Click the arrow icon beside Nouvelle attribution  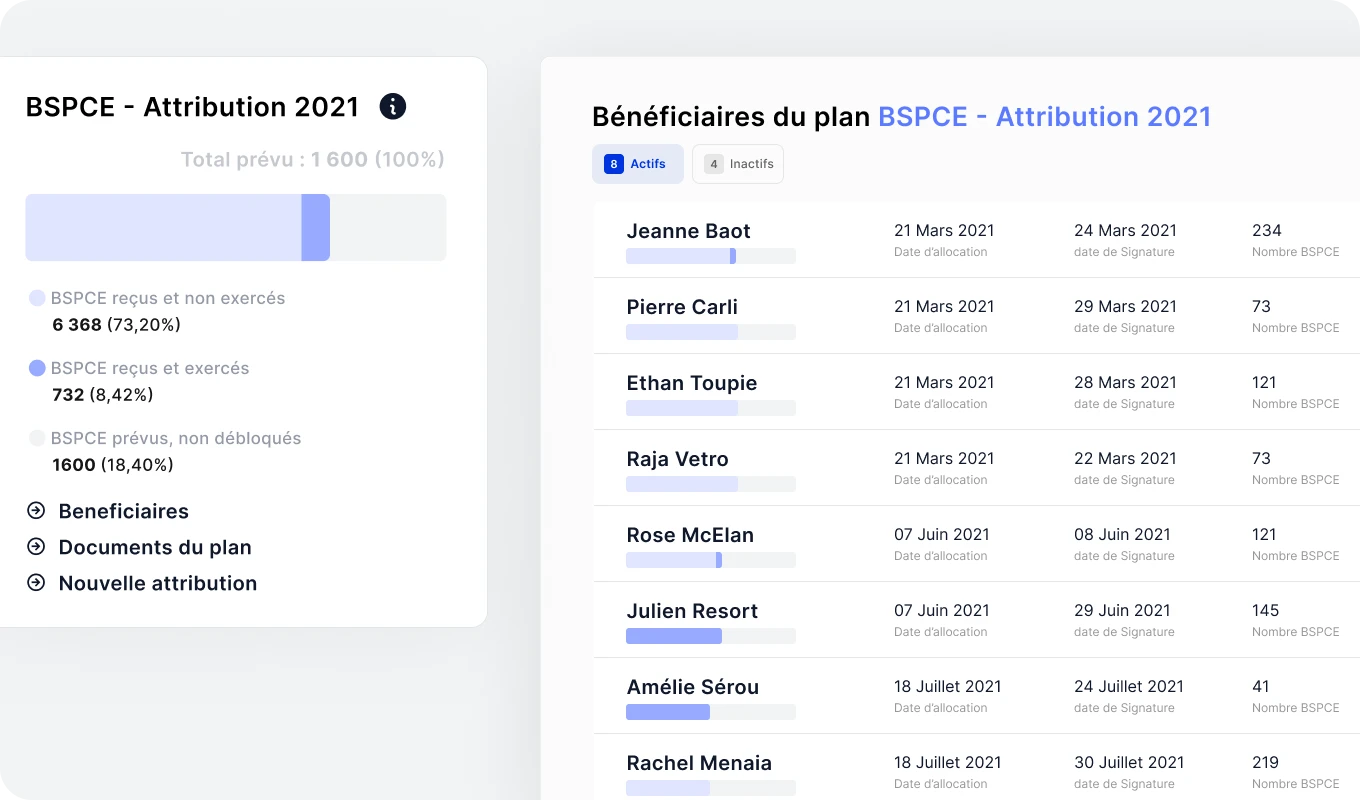click(37, 583)
